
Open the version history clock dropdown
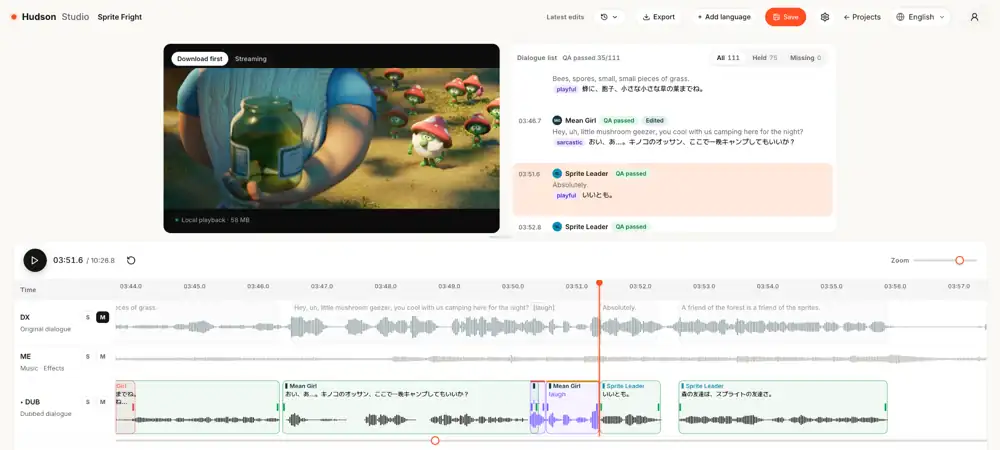609,17
